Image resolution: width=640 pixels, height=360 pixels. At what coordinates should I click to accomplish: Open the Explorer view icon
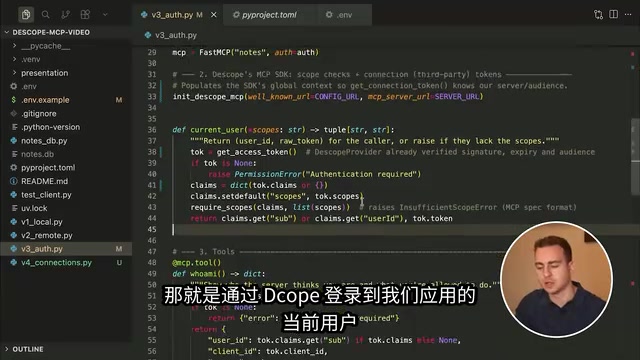coord(26,15)
